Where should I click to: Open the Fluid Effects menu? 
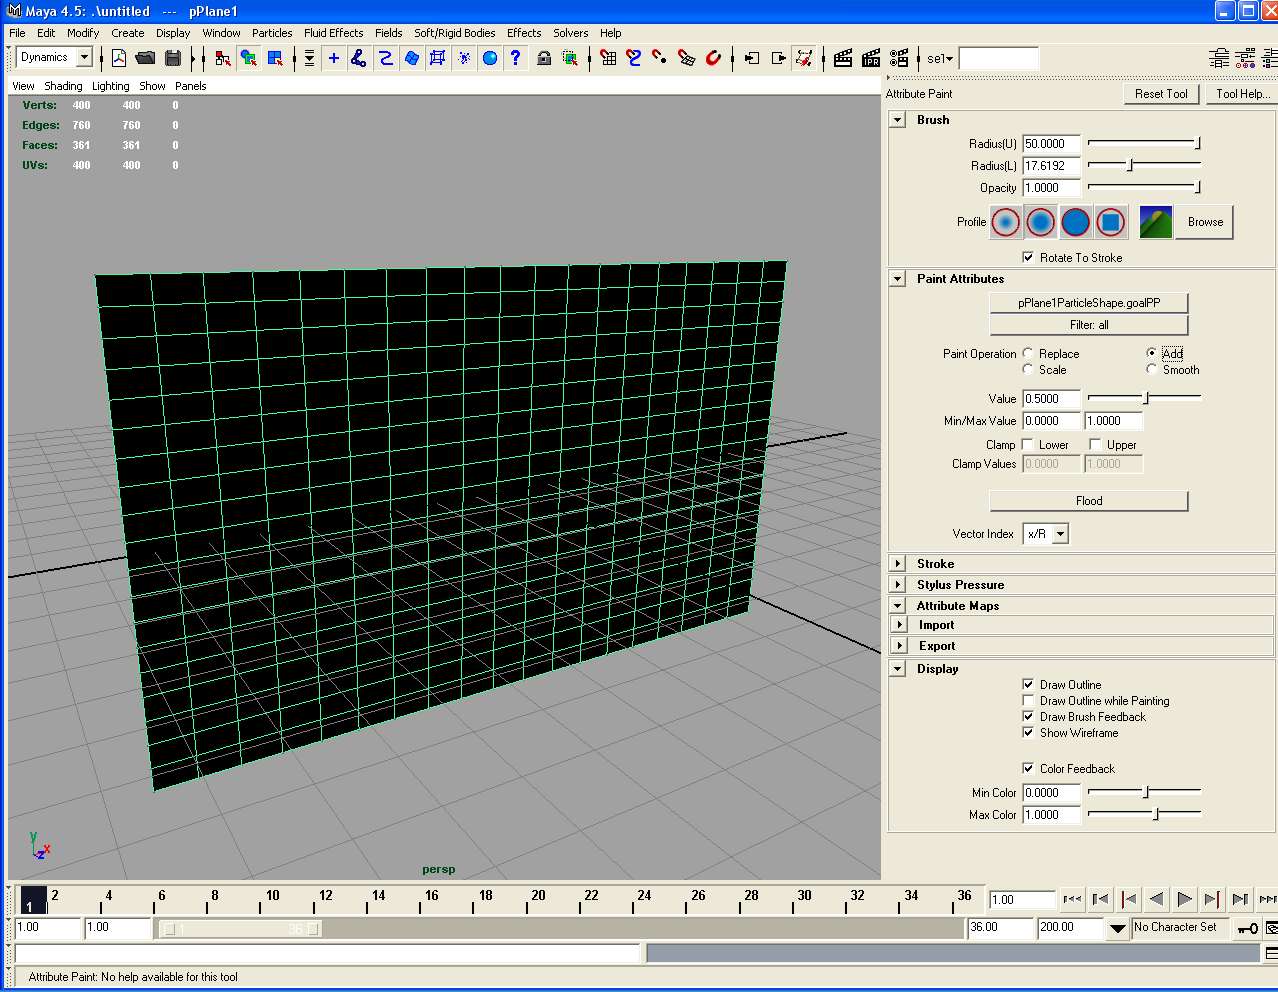pos(334,33)
